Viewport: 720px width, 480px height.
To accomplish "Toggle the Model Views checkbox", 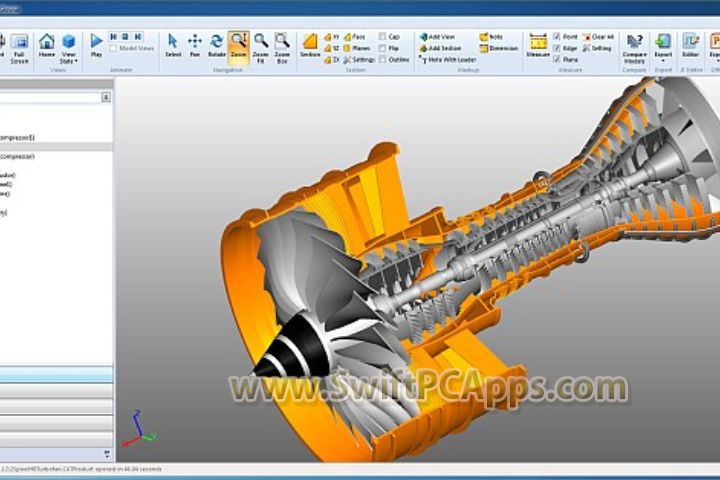I will point(114,47).
